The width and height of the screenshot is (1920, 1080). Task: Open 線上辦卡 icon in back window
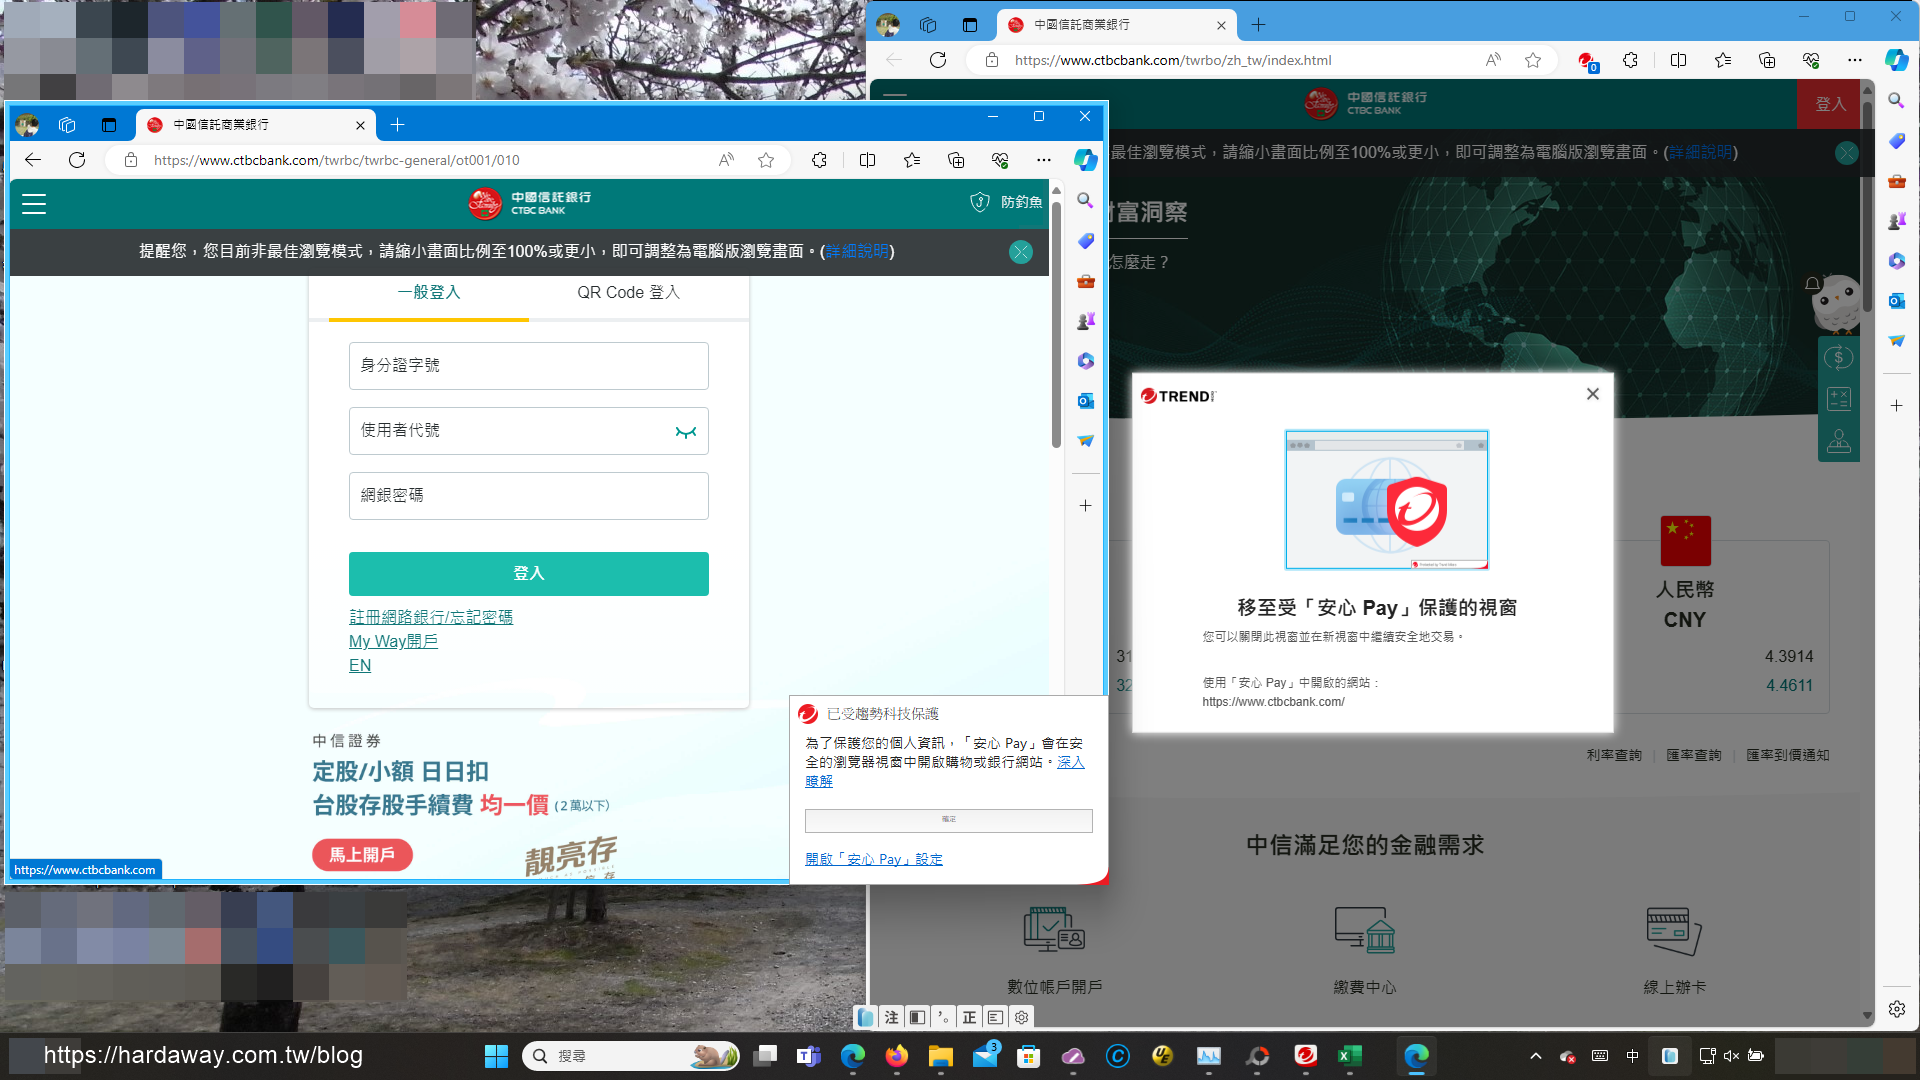point(1674,930)
